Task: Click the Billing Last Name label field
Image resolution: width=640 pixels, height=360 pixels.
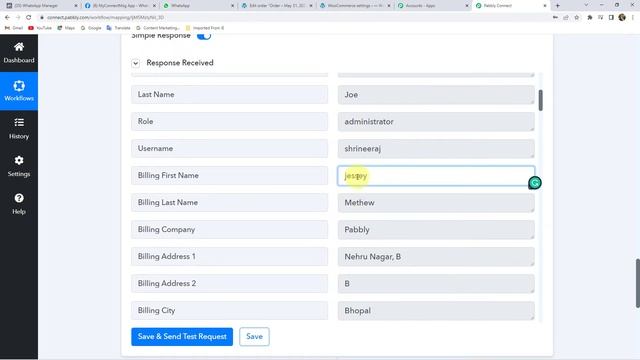Action: pos(229,202)
